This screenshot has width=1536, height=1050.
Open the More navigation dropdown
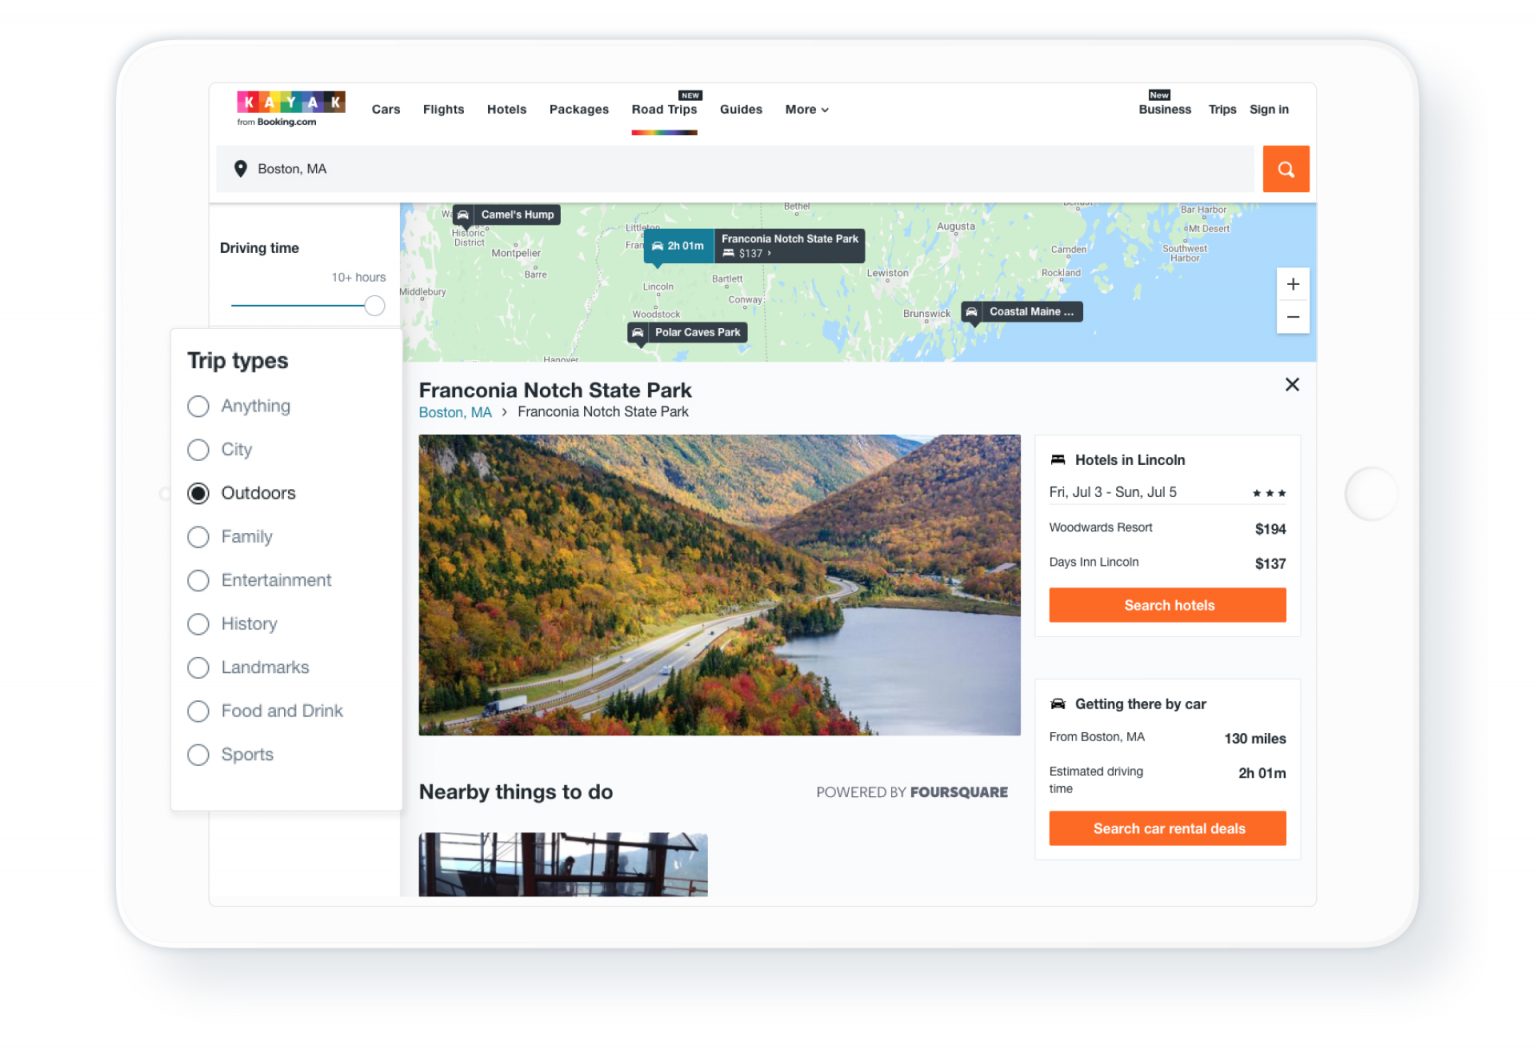point(806,109)
